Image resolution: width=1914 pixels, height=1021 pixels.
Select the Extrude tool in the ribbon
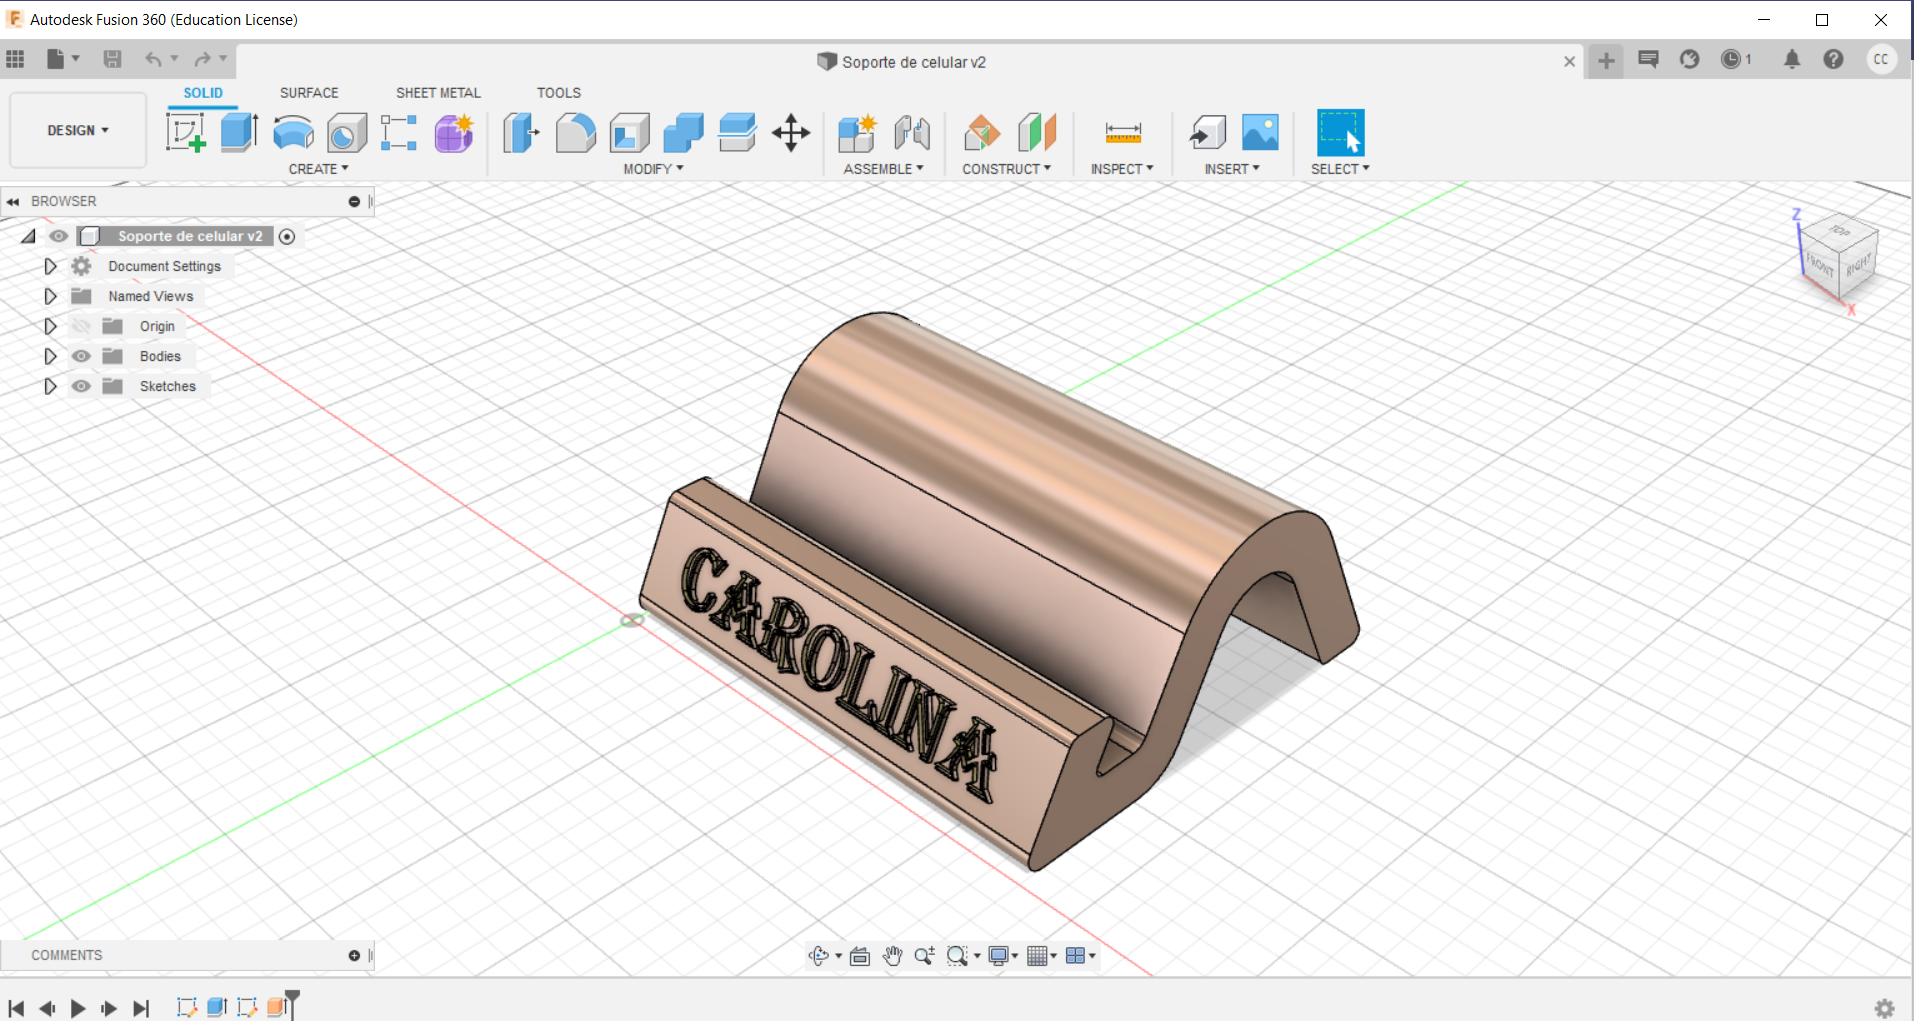pos(240,132)
